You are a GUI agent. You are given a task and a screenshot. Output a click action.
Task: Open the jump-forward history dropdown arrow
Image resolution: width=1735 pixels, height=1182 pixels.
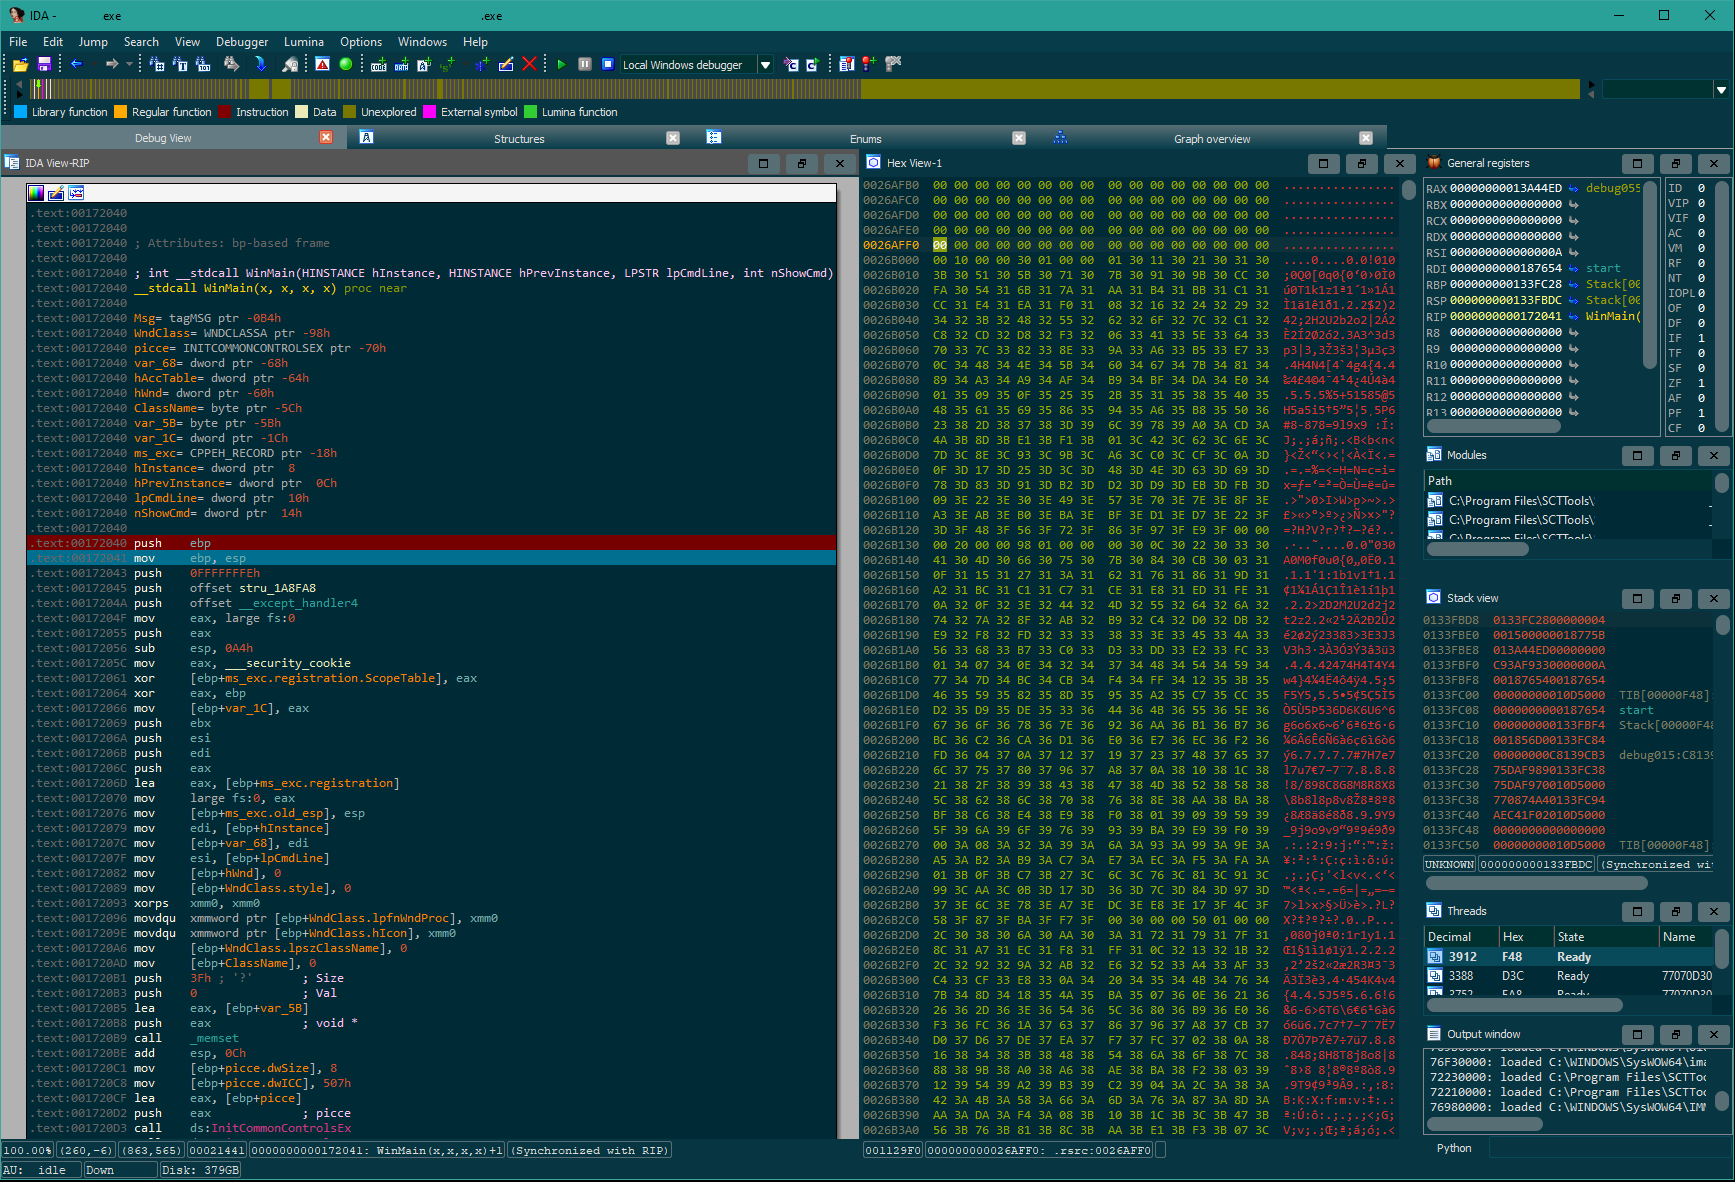[x=129, y=64]
